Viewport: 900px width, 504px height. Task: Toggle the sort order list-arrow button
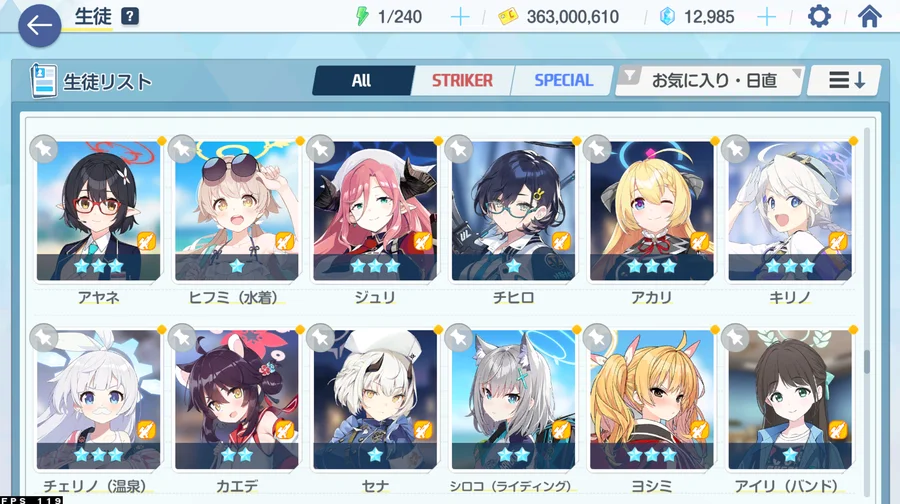pyautogui.click(x=845, y=81)
